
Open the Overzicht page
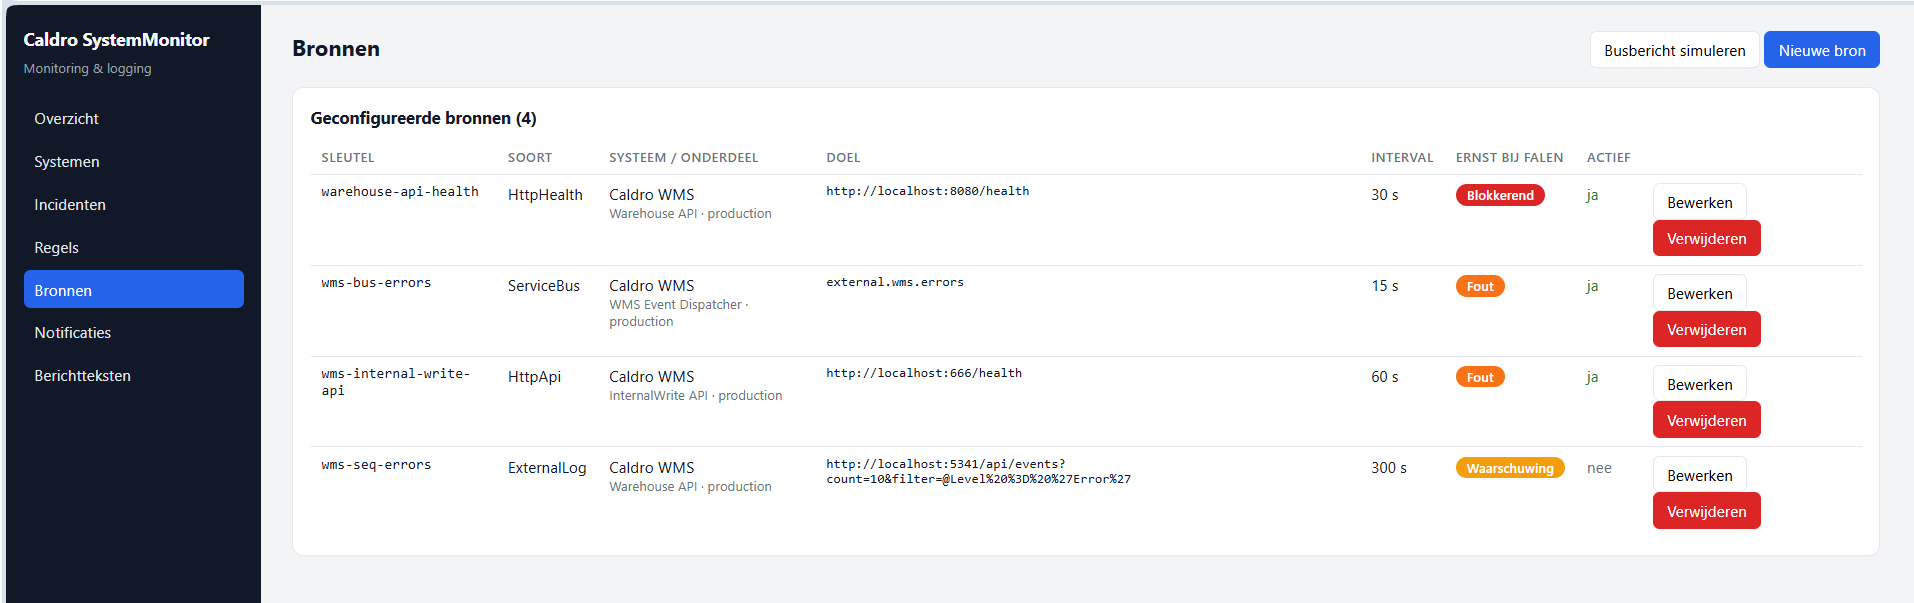point(134,119)
